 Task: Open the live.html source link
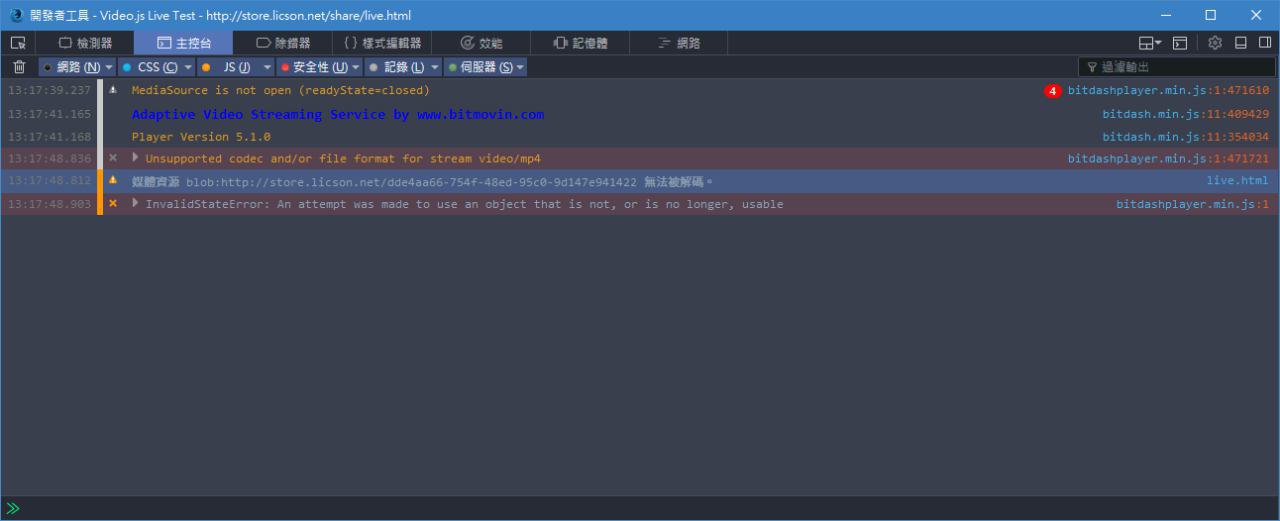click(x=1236, y=181)
